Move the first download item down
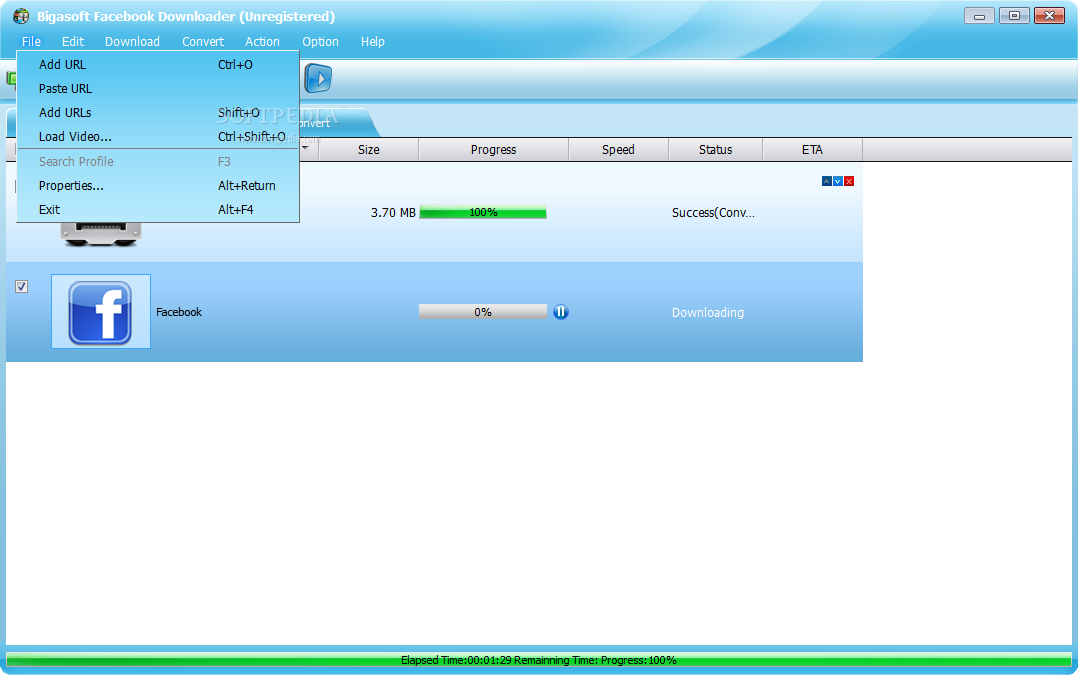 click(837, 181)
